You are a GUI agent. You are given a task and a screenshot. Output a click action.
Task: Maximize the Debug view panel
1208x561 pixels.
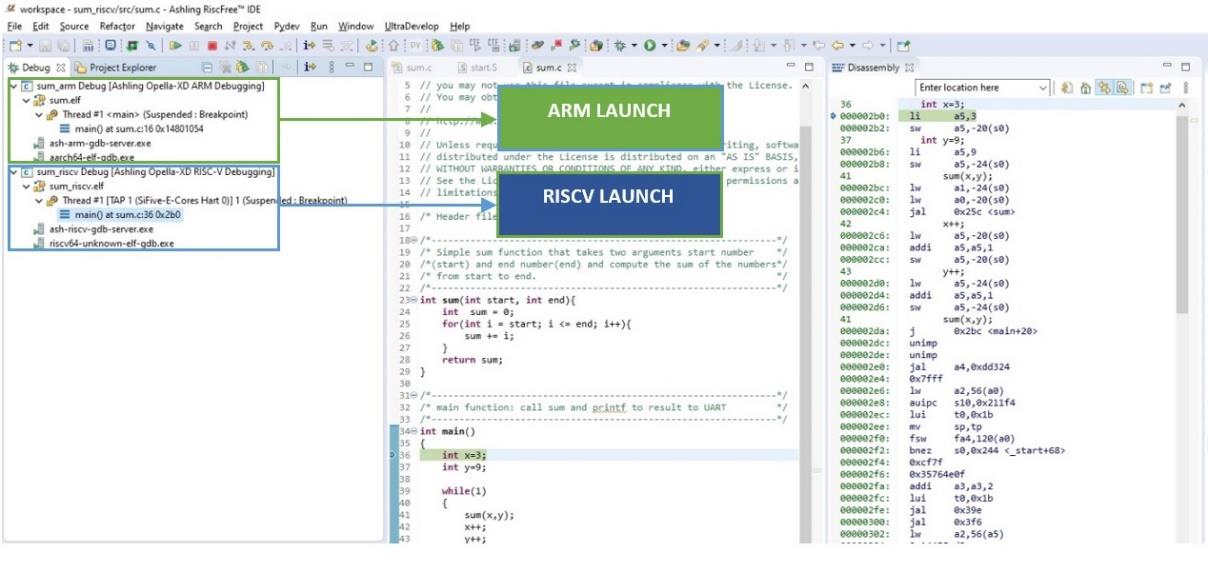(x=367, y=67)
